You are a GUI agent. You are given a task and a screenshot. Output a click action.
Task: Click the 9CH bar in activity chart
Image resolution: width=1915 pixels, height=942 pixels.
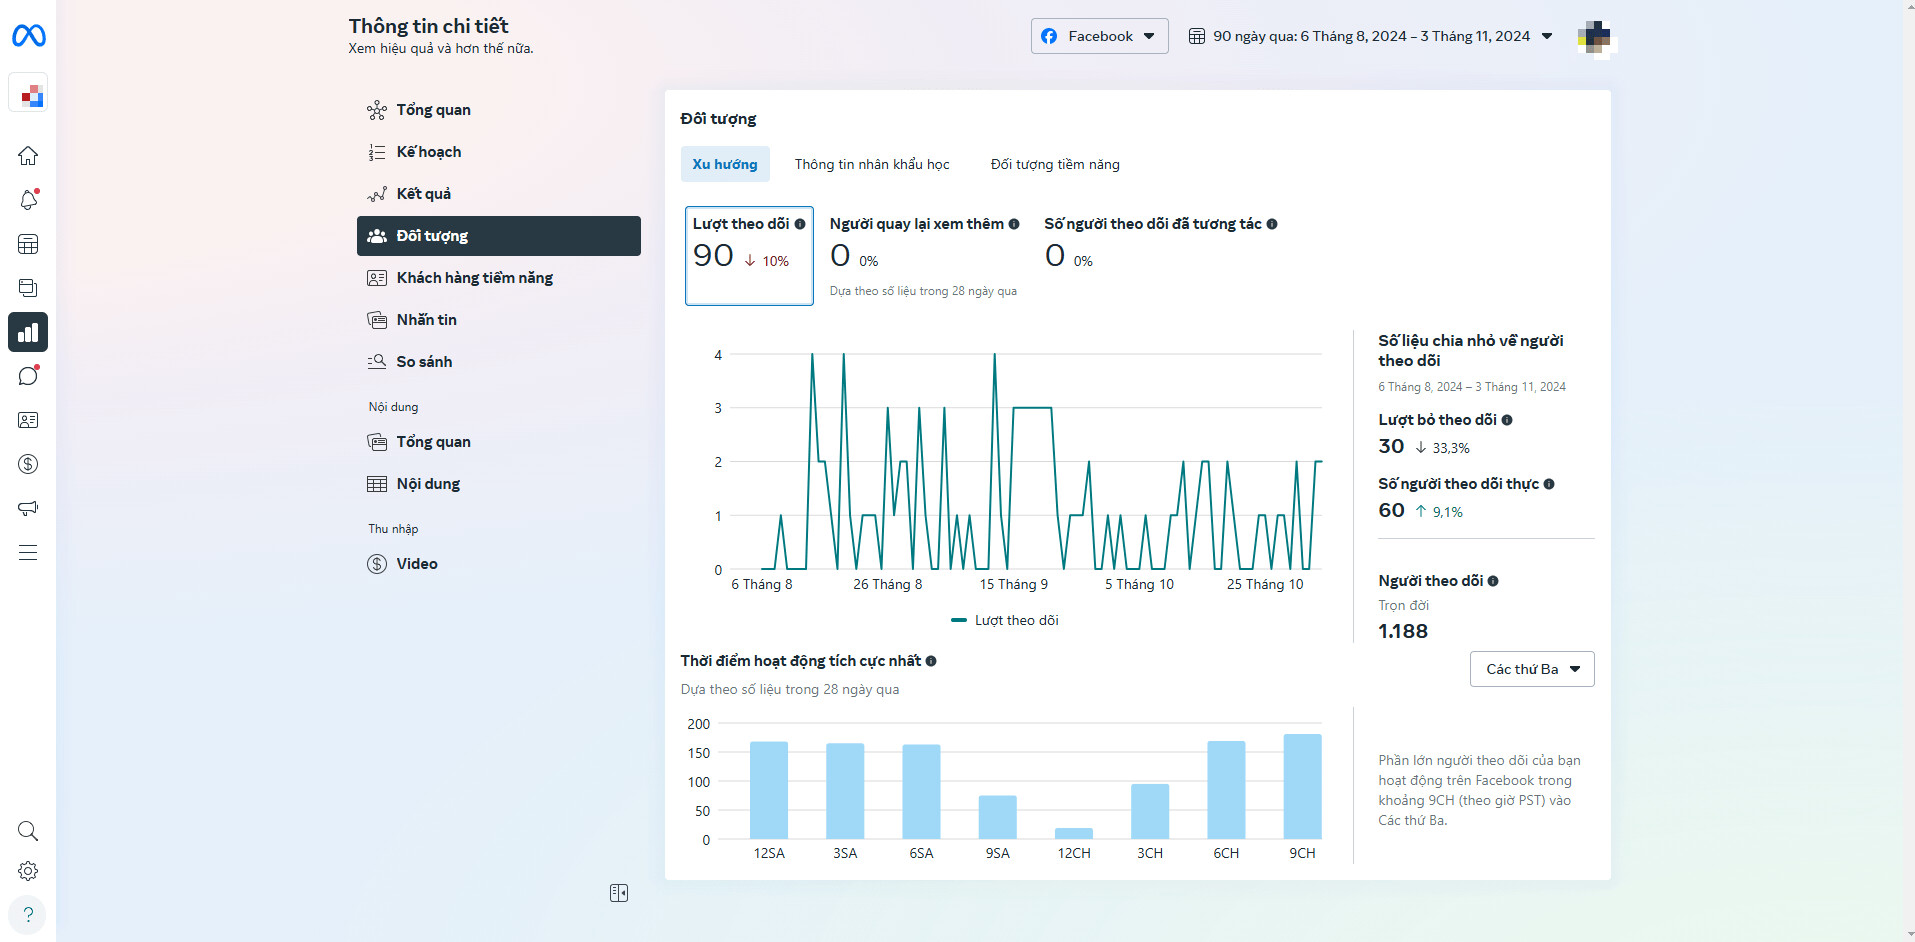click(x=1302, y=786)
